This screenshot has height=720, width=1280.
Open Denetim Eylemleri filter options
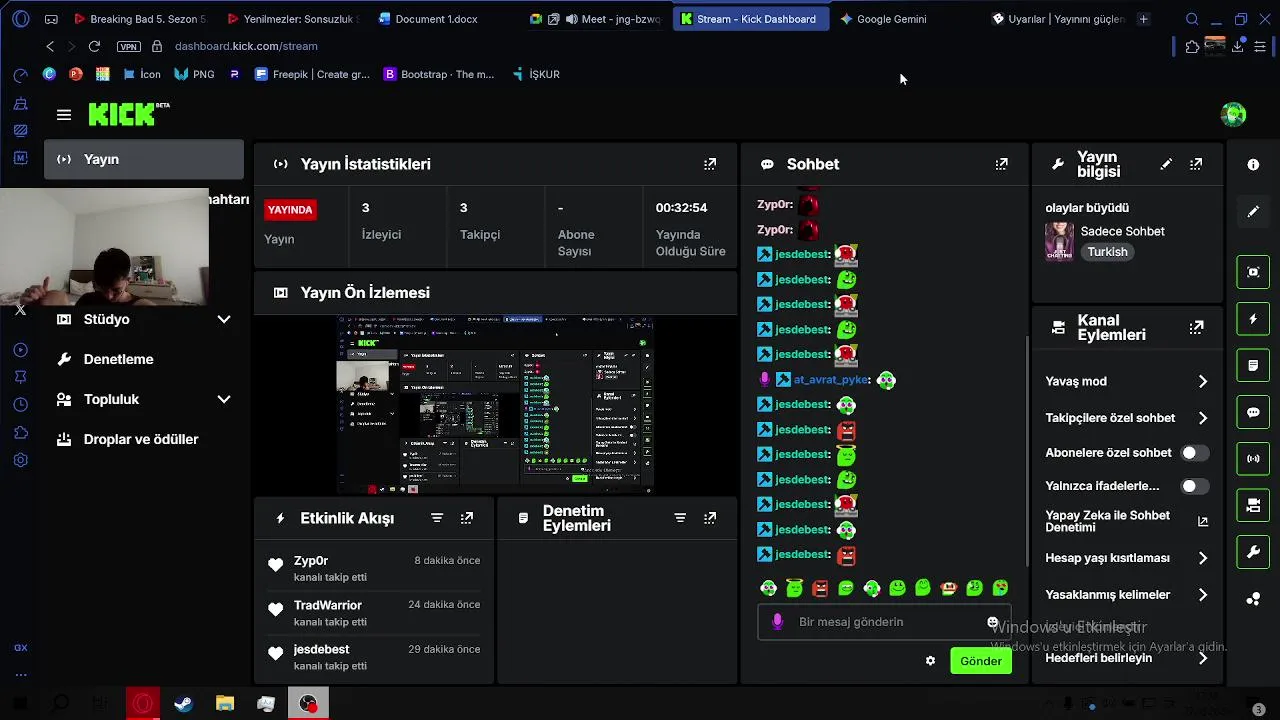coord(680,518)
